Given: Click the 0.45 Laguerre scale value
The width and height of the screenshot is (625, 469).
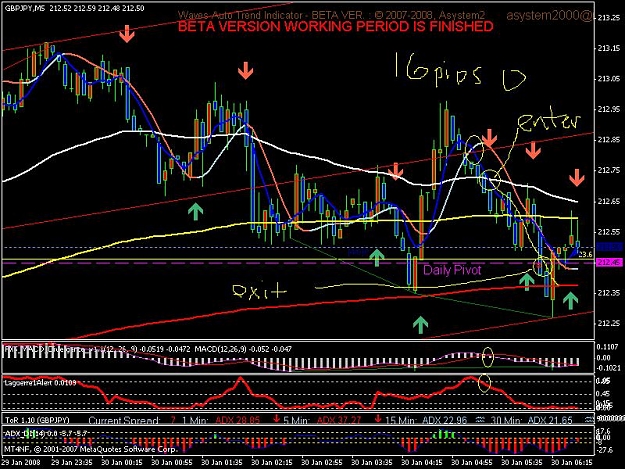Looking at the screenshot, I should point(603,394).
